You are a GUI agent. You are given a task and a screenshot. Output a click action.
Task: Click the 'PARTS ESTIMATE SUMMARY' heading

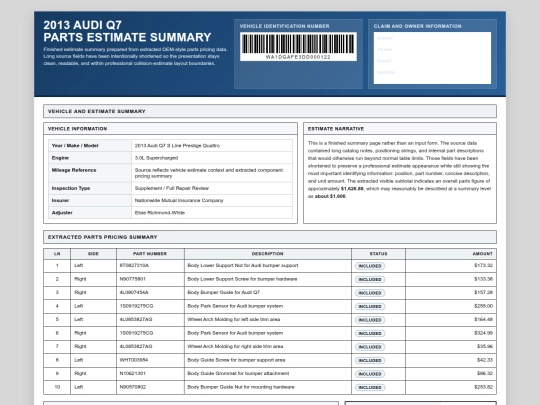point(127,37)
